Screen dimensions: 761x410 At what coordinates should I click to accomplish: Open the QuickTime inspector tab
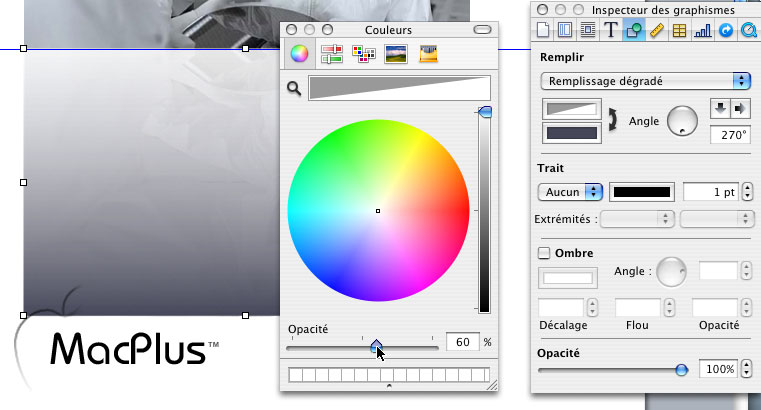[749, 31]
